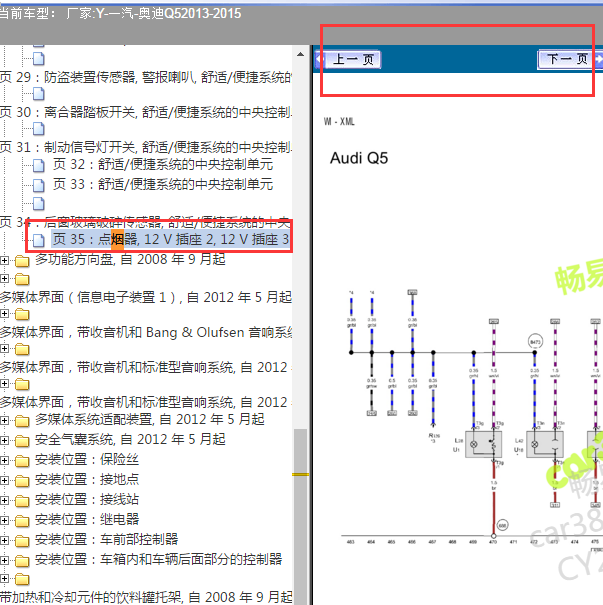Select 页 31：制动信号灯开关 tree entry

146,147
